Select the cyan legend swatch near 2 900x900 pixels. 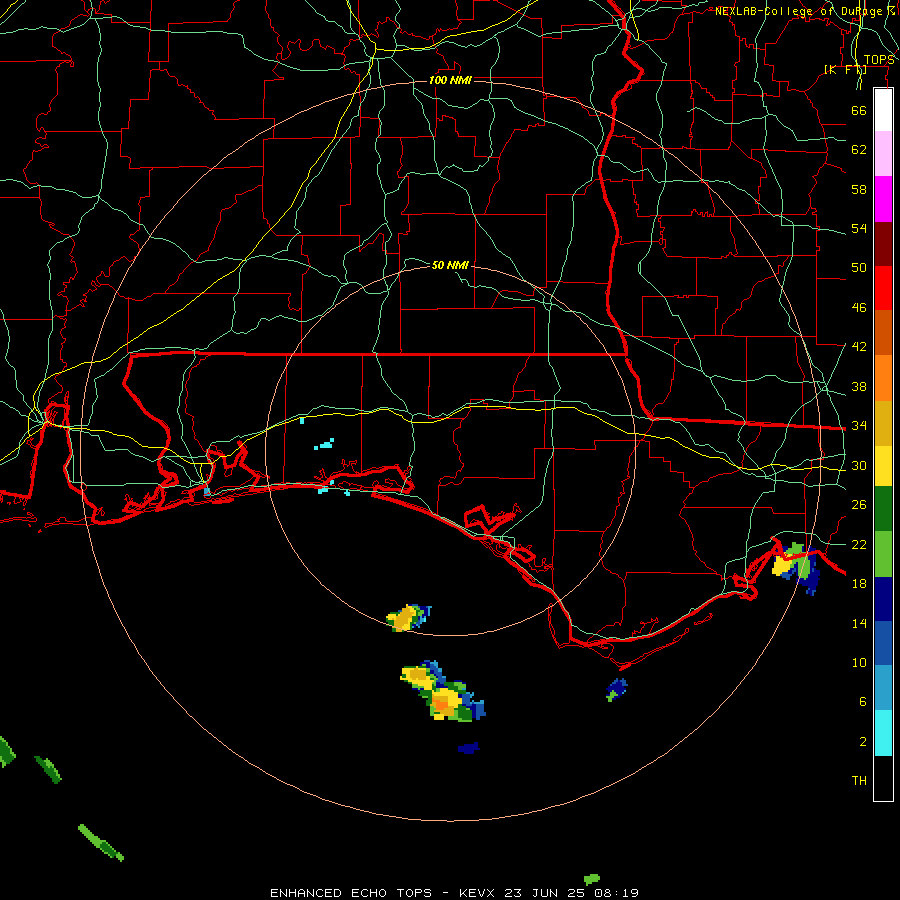[883, 733]
